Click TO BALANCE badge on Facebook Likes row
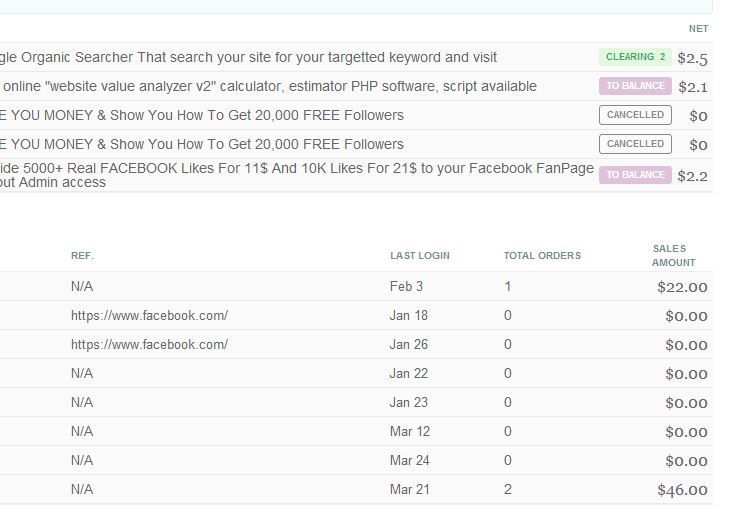739x521 pixels. pos(635,175)
